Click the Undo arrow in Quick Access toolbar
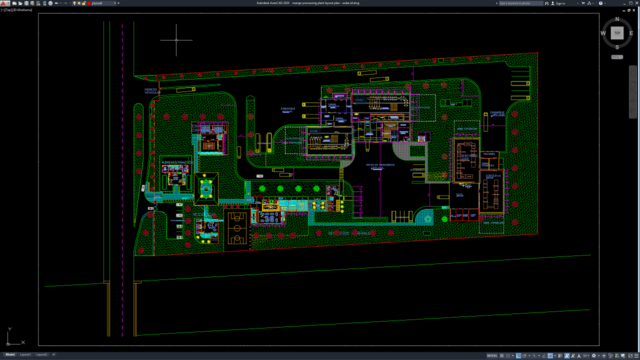 point(57,3)
